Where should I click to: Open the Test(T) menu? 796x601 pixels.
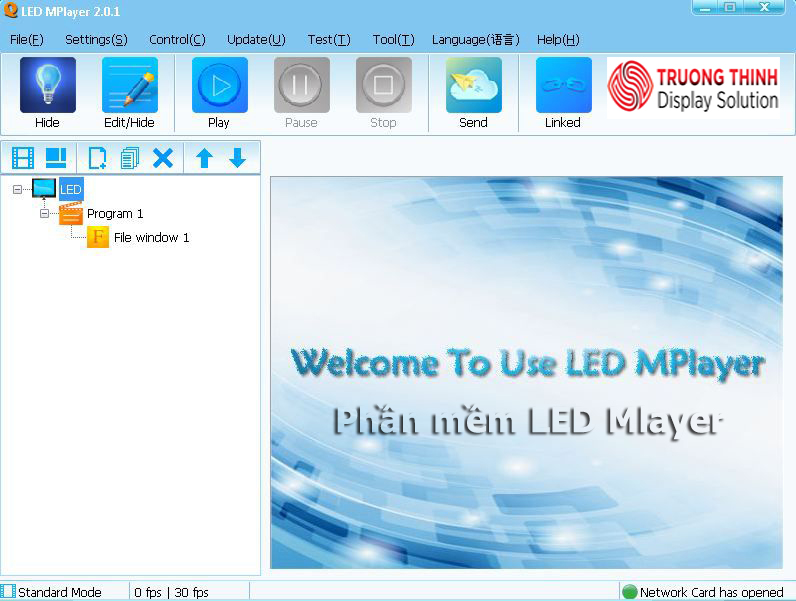329,40
